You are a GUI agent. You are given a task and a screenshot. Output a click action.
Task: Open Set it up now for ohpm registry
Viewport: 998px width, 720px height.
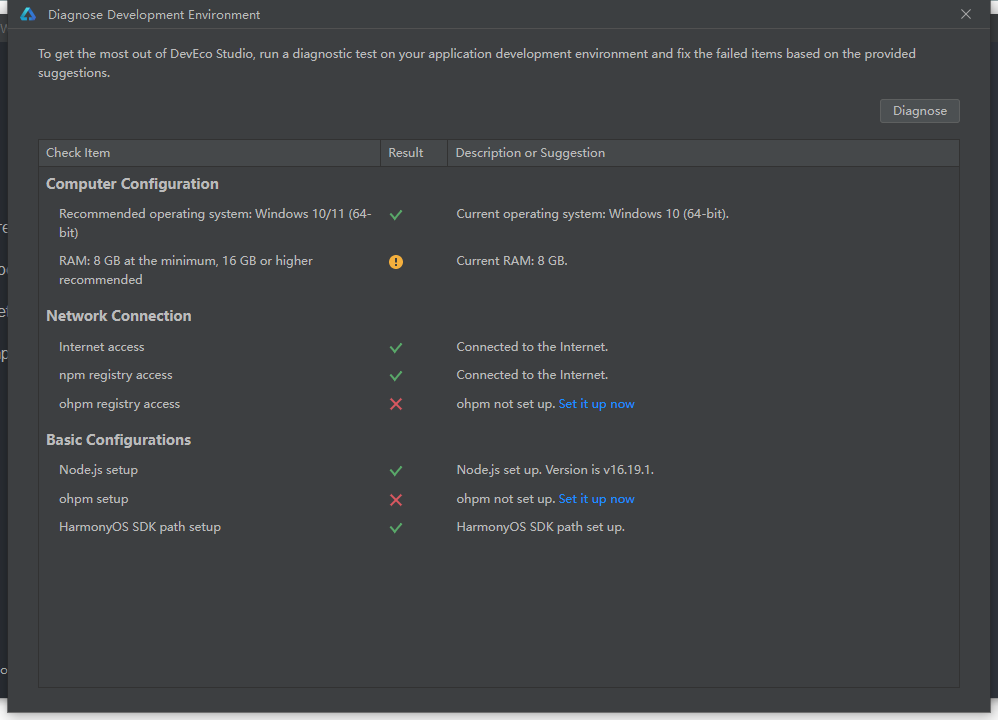pos(596,404)
